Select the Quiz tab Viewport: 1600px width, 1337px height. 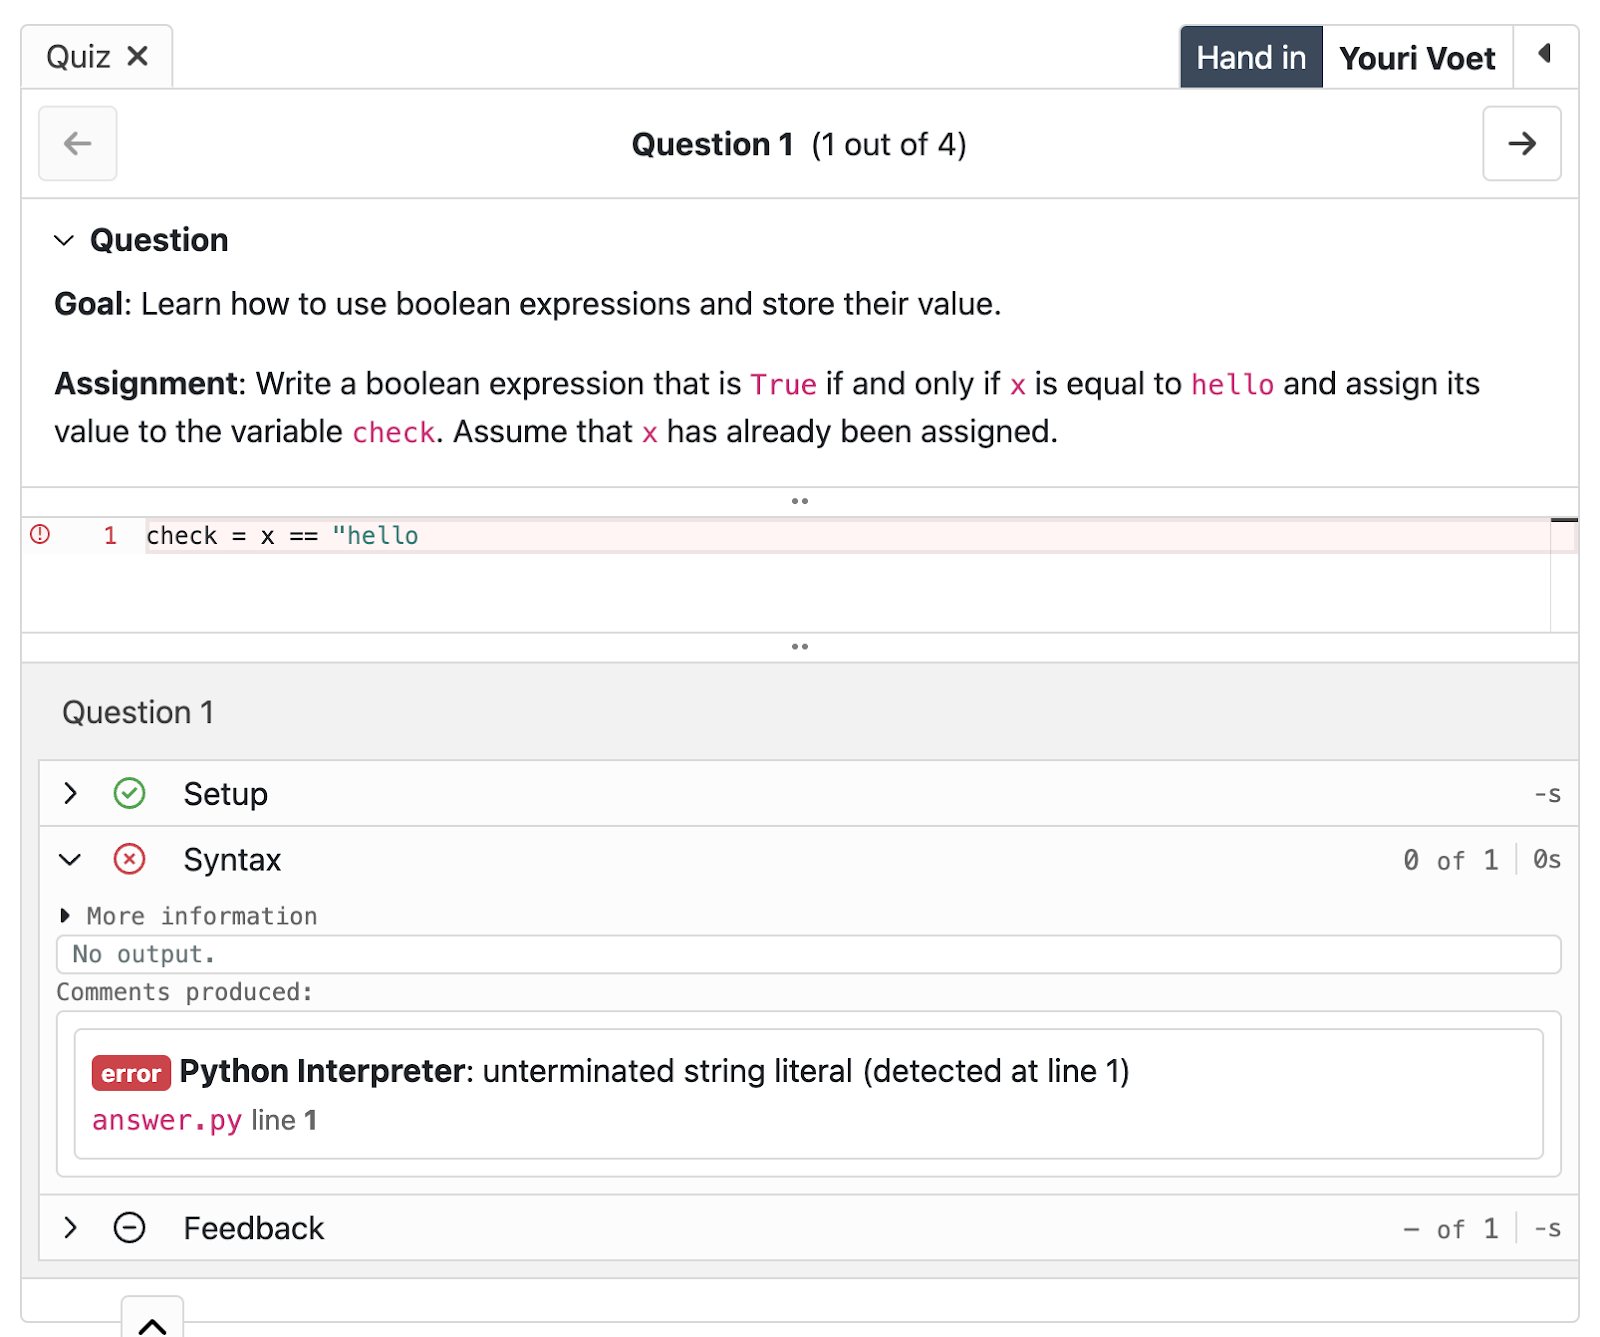(79, 57)
